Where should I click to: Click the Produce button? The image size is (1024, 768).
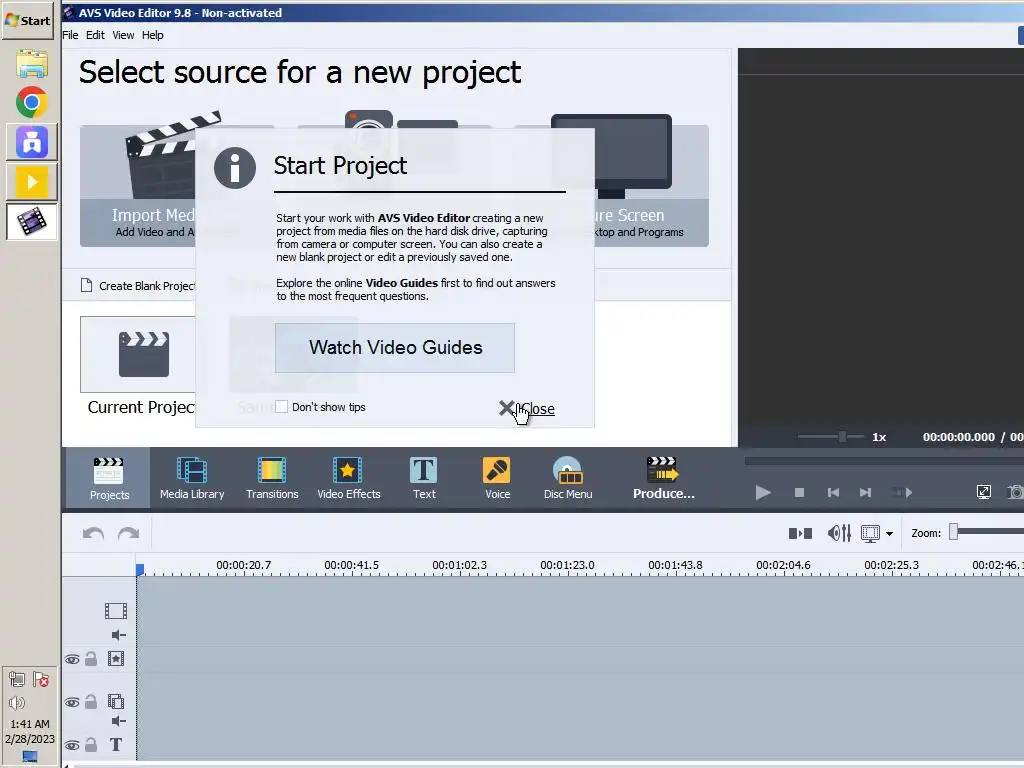[663, 479]
